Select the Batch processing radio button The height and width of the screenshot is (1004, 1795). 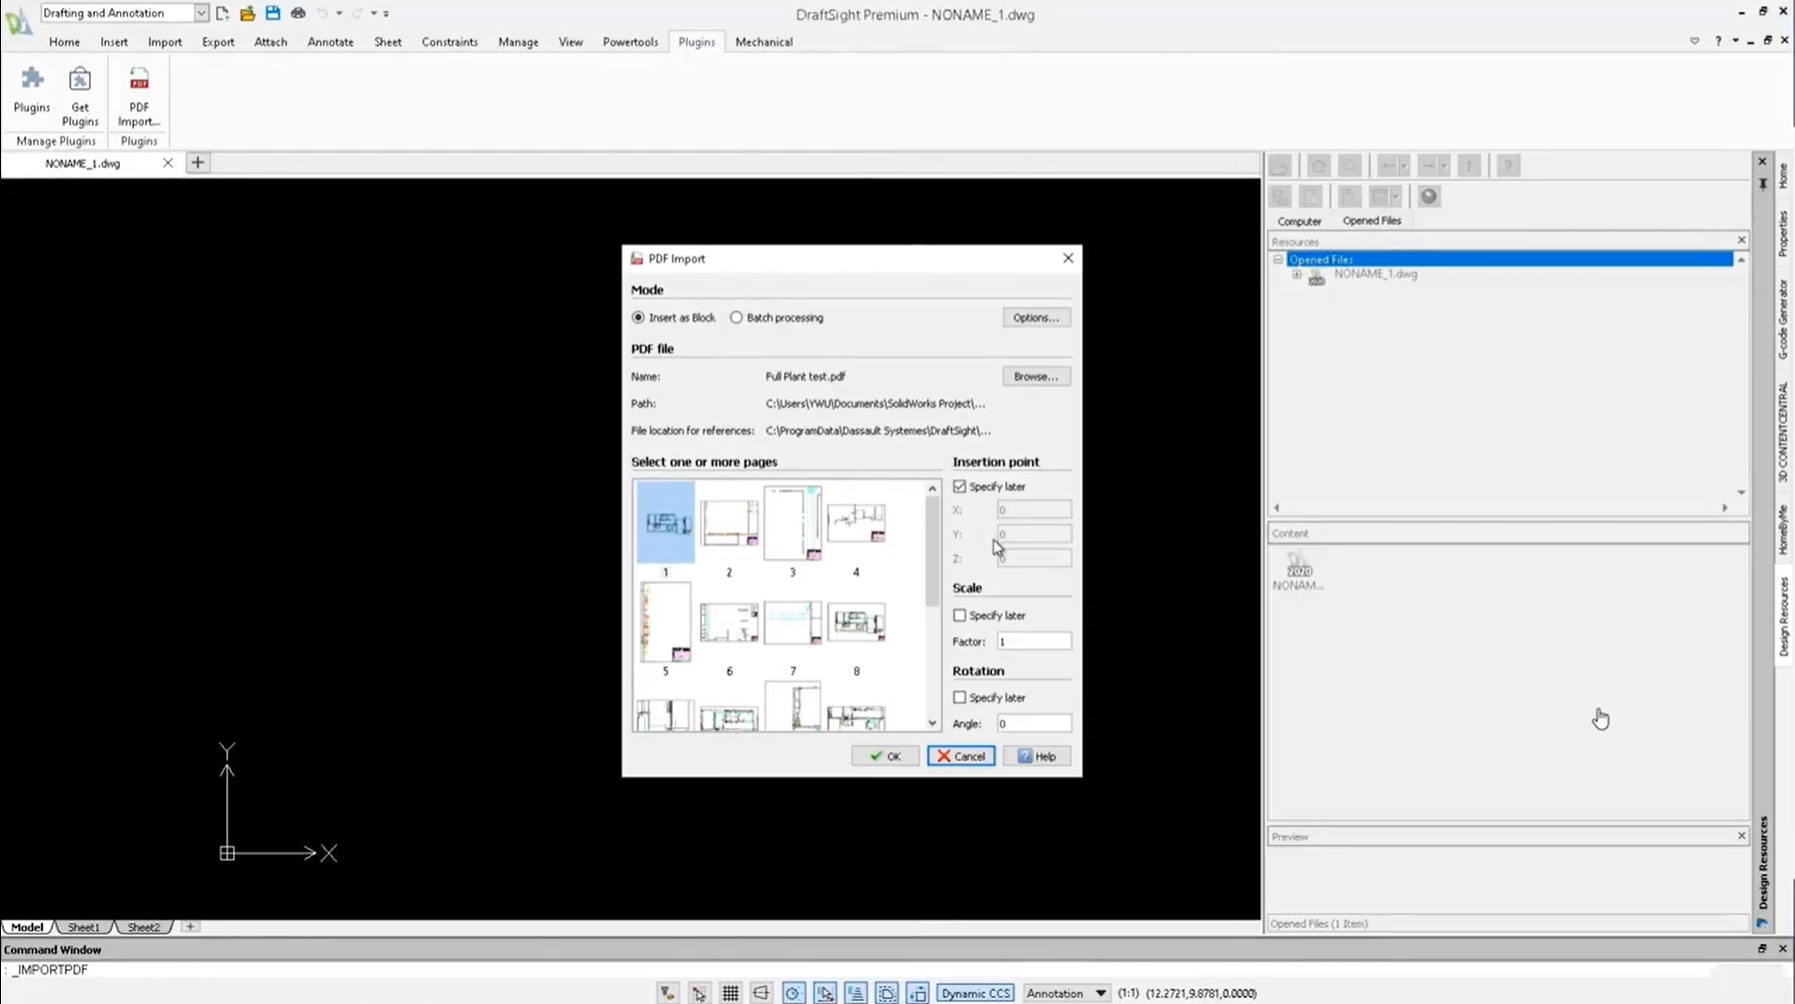point(736,318)
